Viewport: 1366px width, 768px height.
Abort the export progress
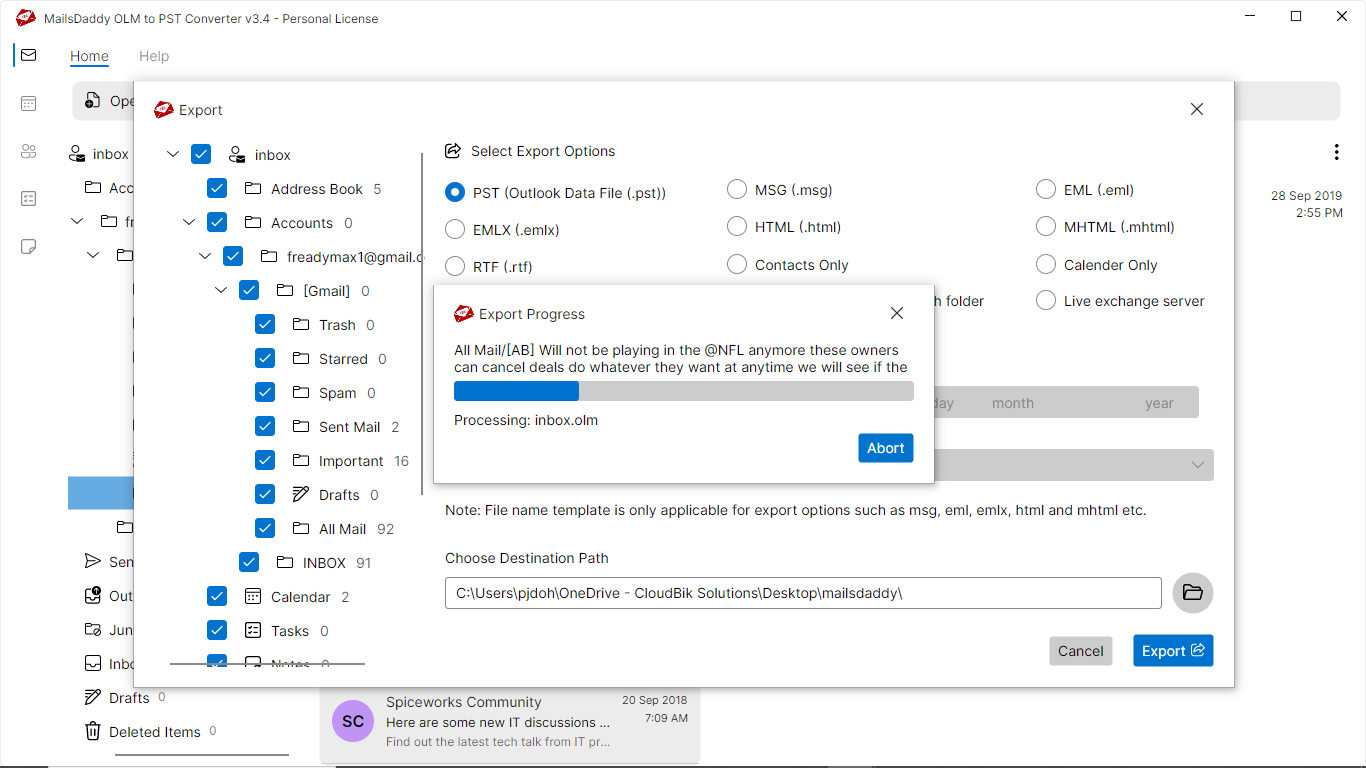(x=886, y=448)
